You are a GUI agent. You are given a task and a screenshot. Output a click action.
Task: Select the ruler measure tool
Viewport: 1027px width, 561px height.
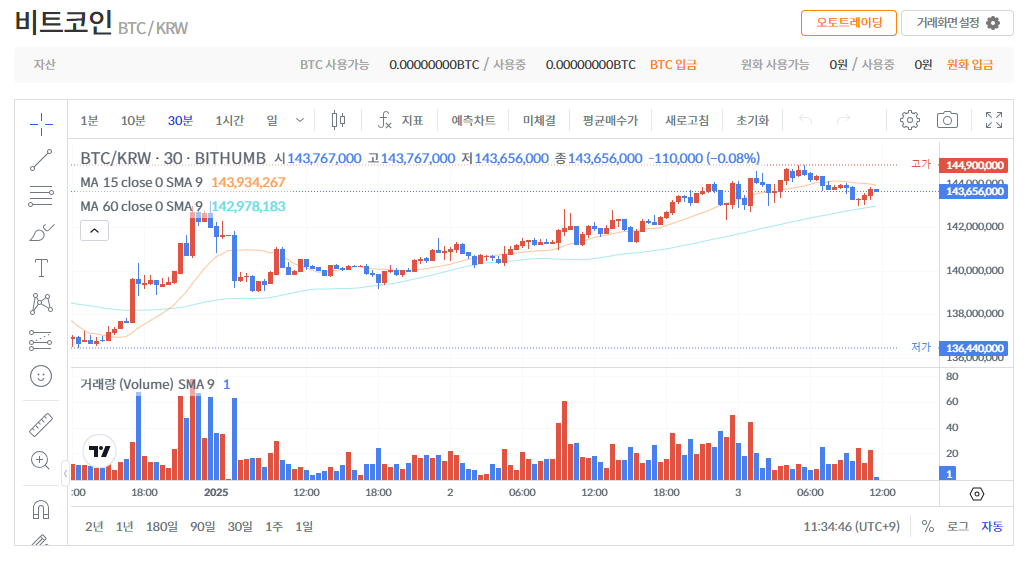coord(41,425)
